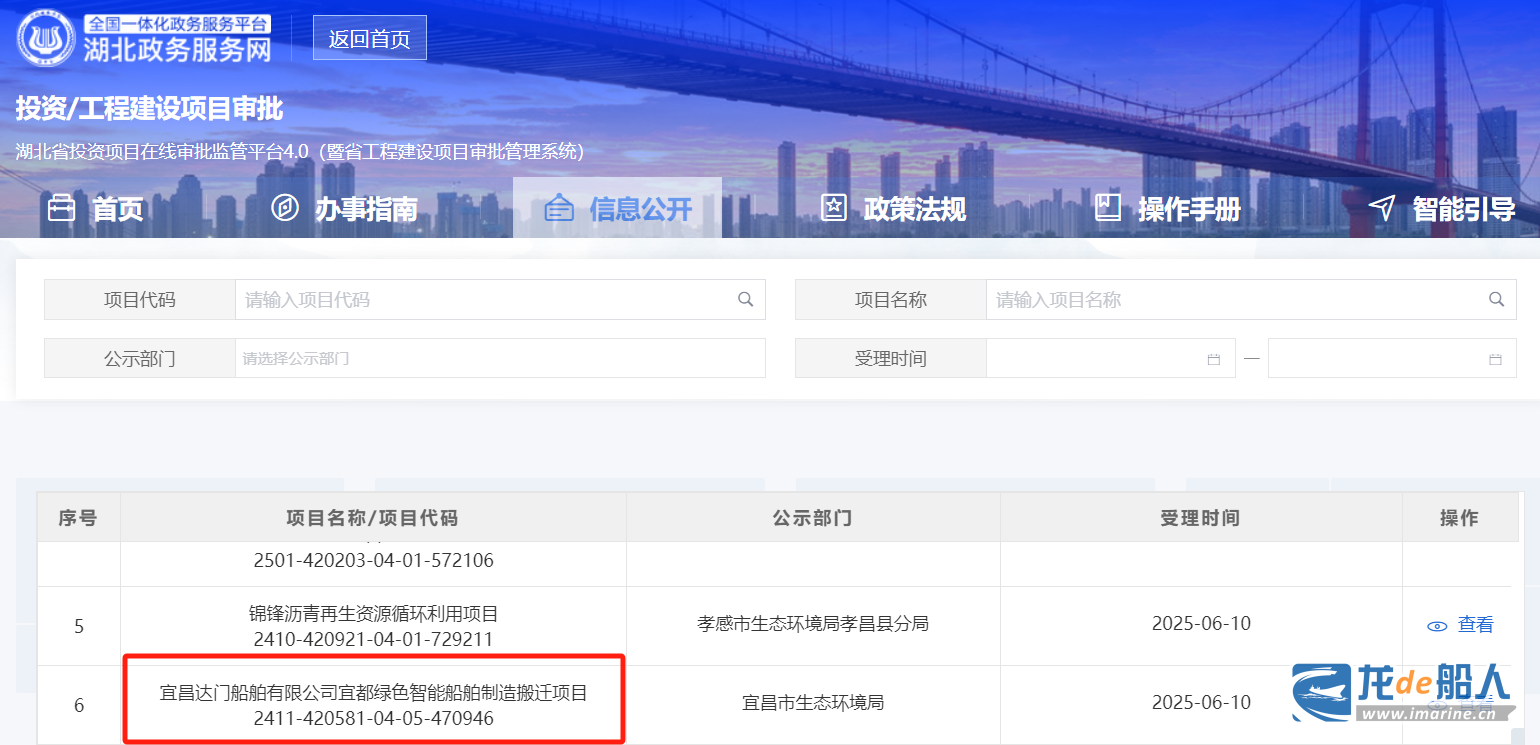This screenshot has height=745, width=1540.
Task: Click the search icon in 项目名称 field
Action: [1496, 299]
